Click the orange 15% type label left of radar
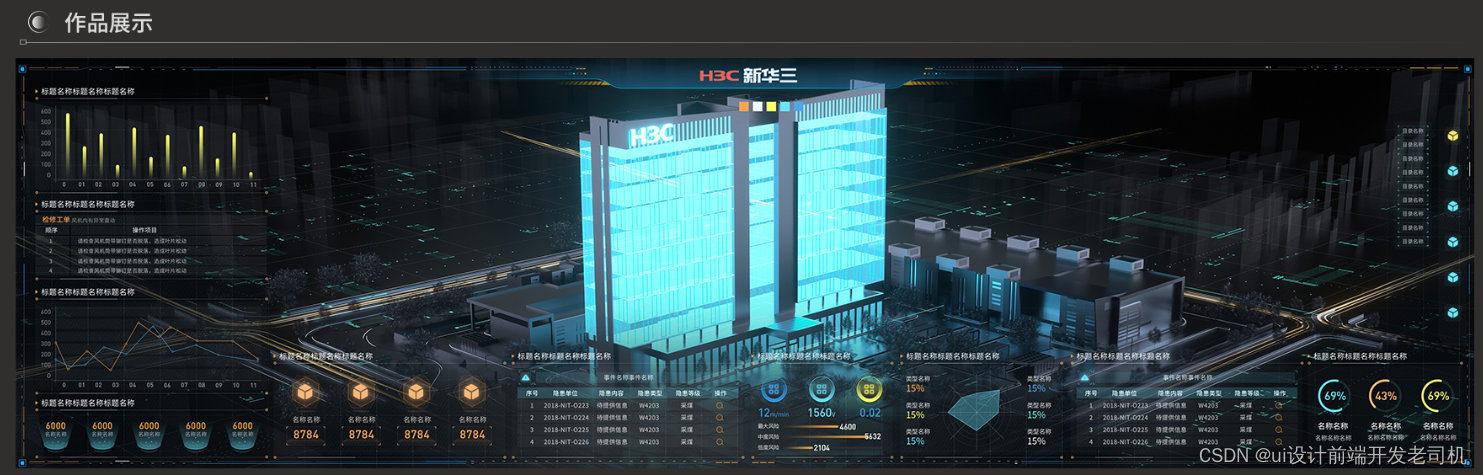 915,389
